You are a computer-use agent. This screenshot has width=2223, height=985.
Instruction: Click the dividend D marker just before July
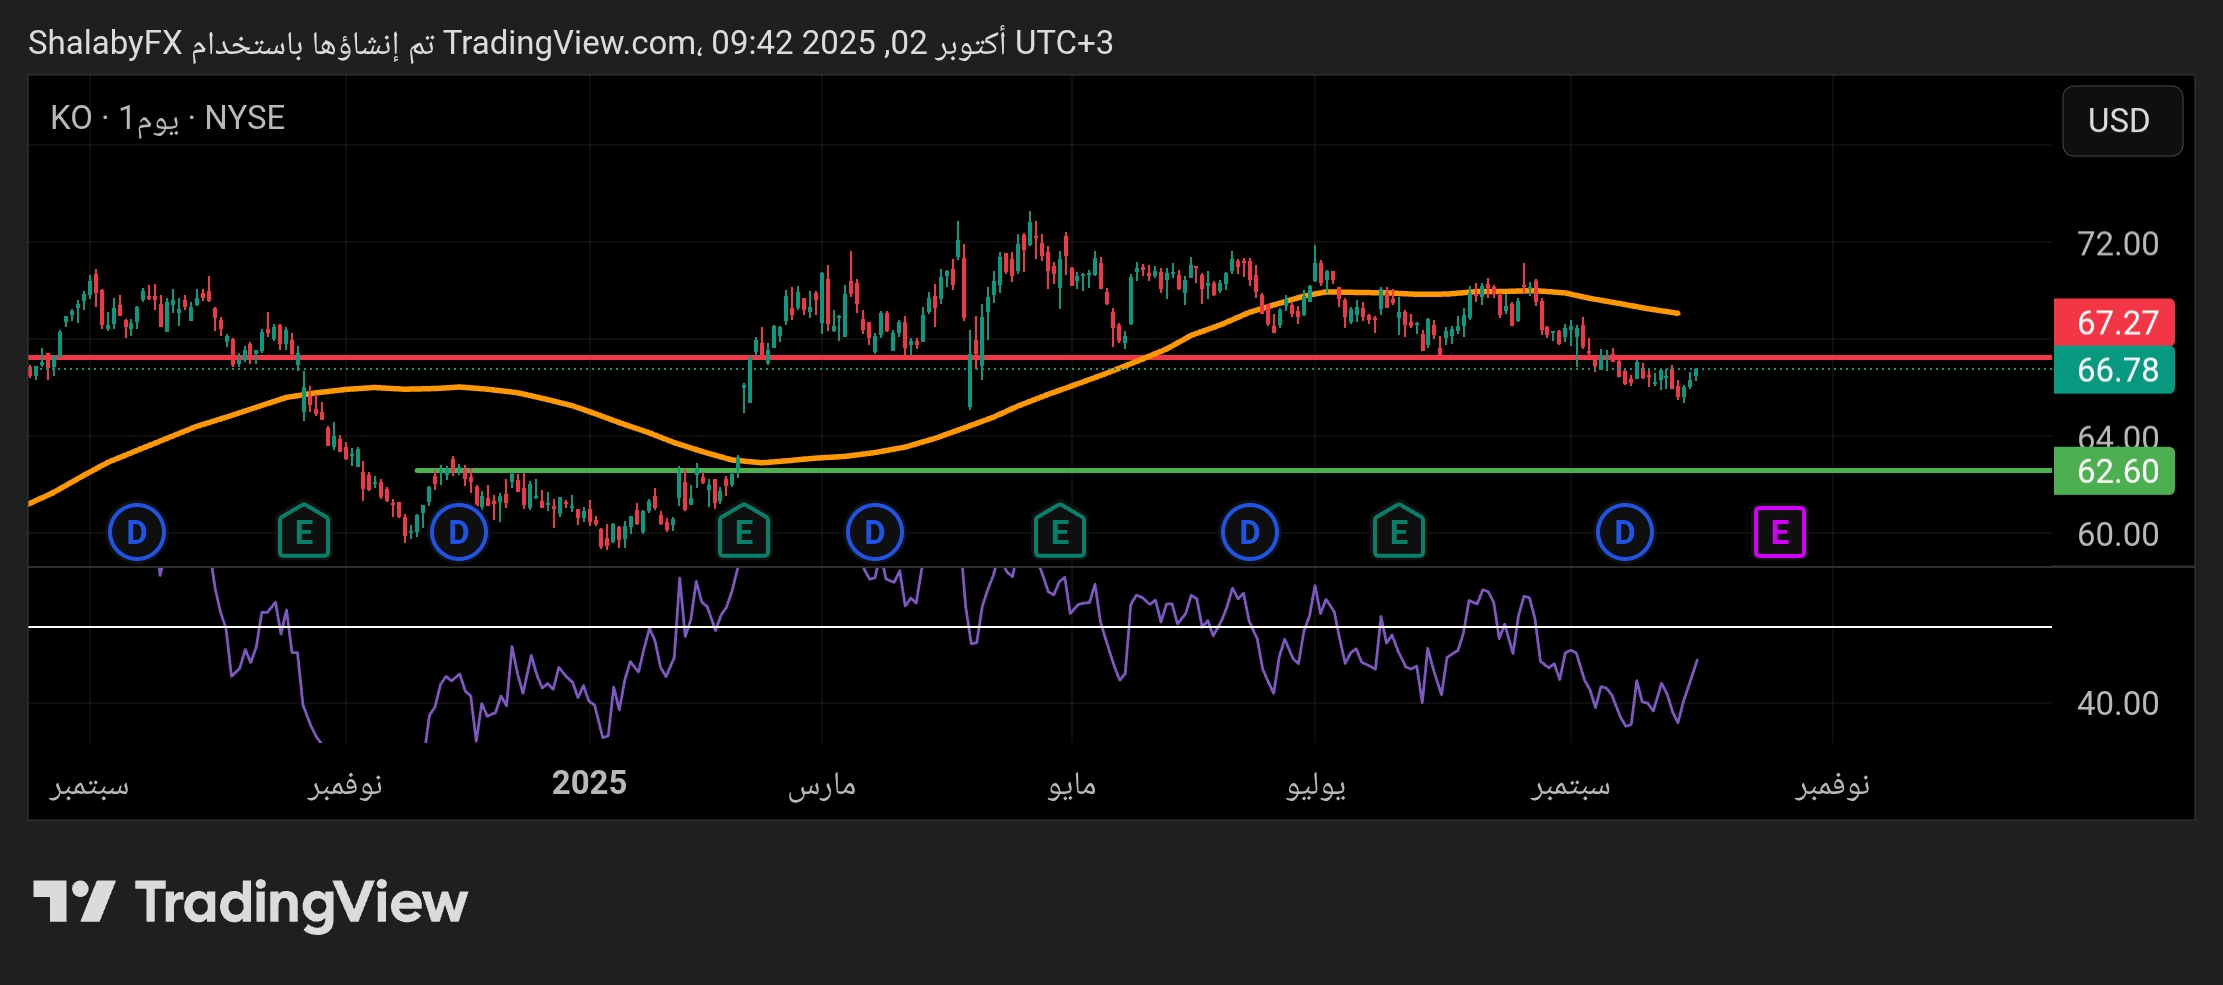(1249, 532)
